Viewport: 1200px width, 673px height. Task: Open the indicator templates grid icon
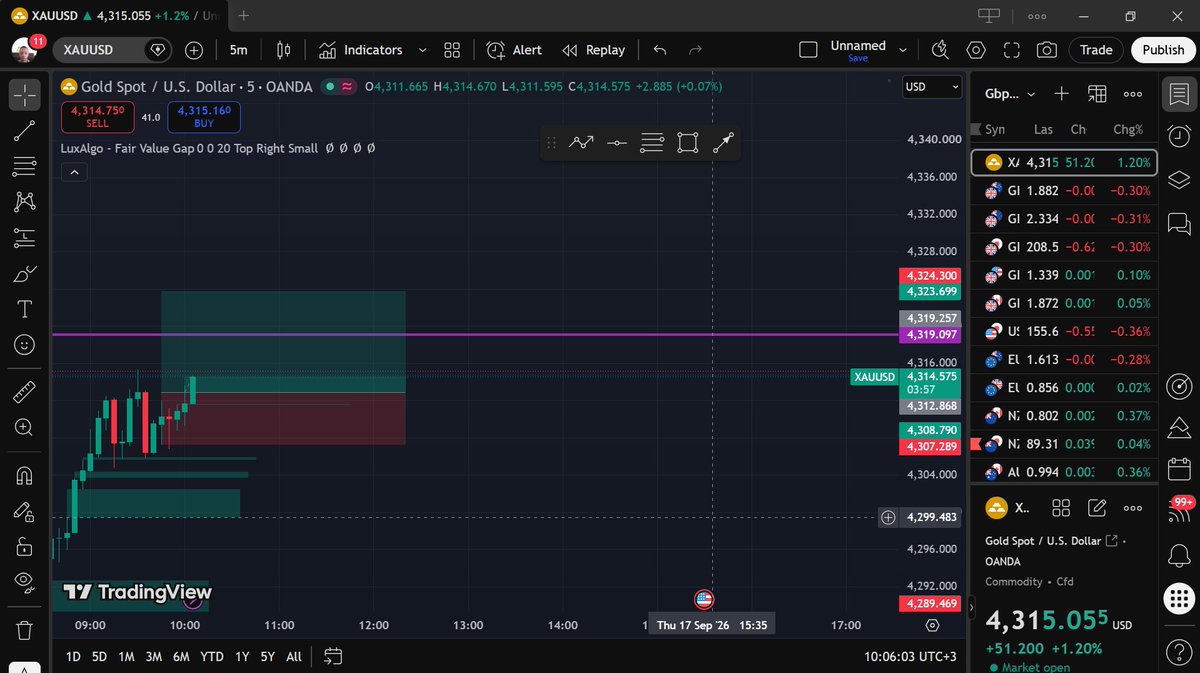pyautogui.click(x=452, y=50)
